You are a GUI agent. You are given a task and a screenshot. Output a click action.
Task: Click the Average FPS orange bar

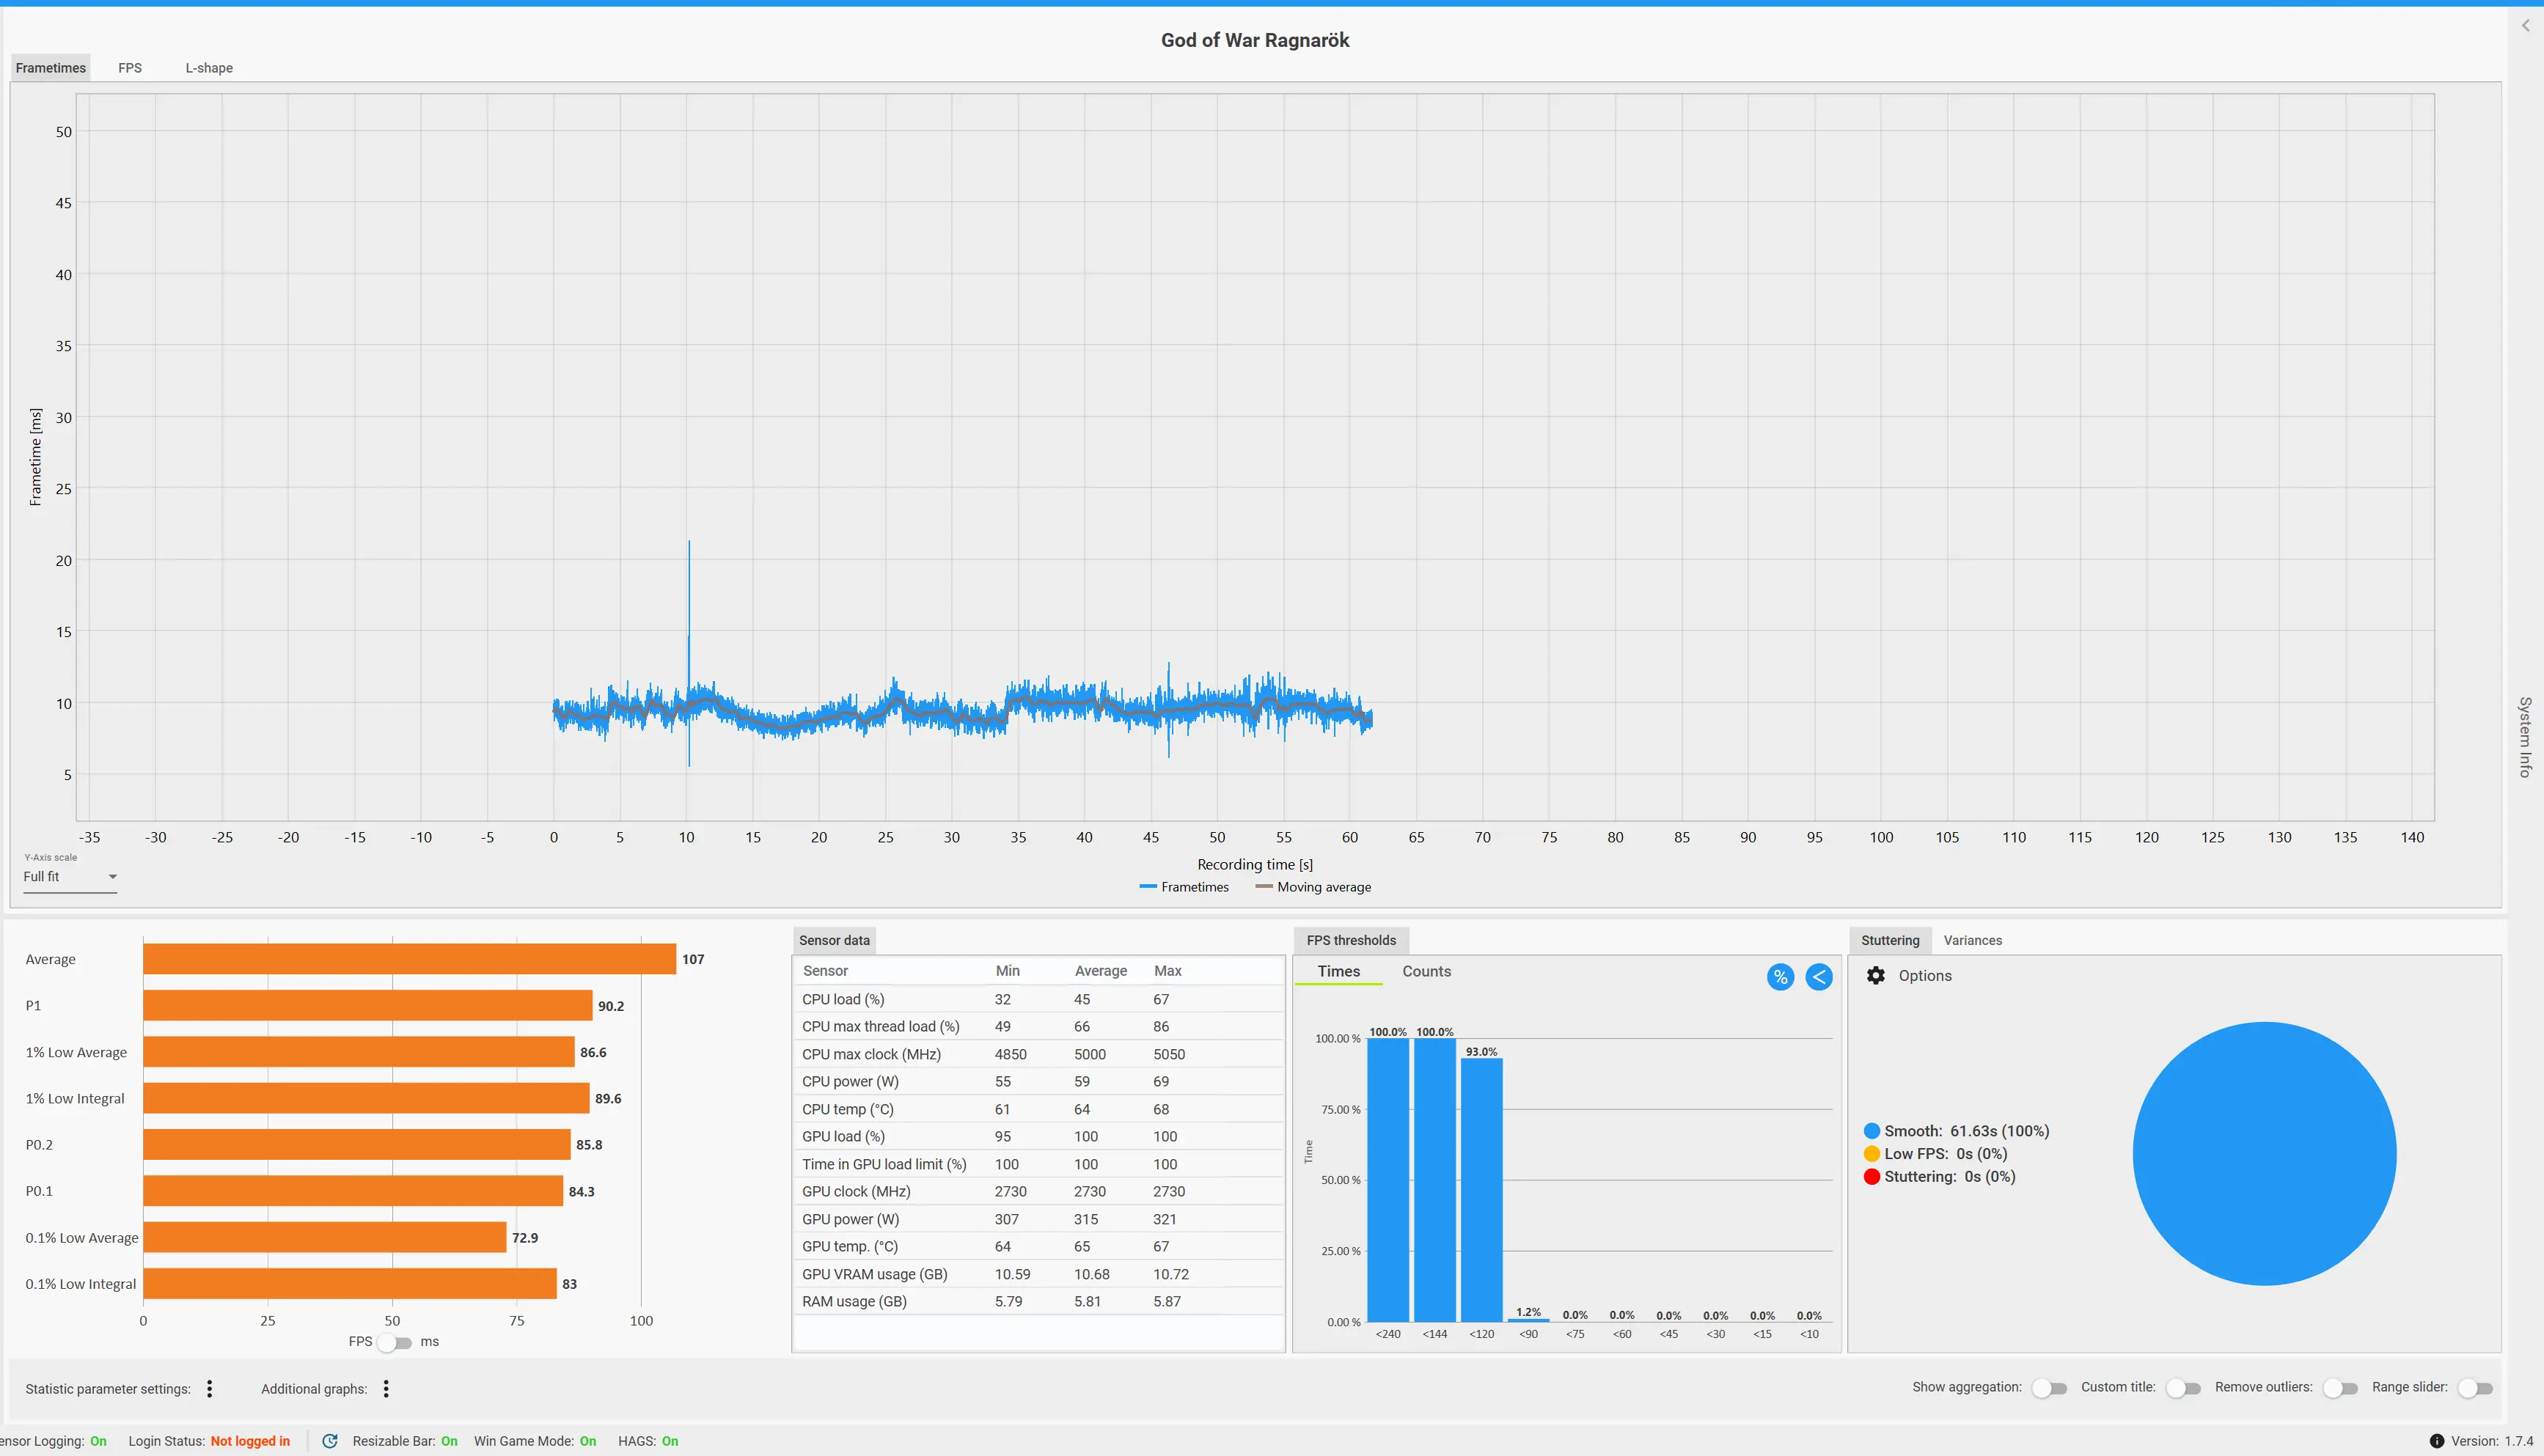(x=410, y=959)
